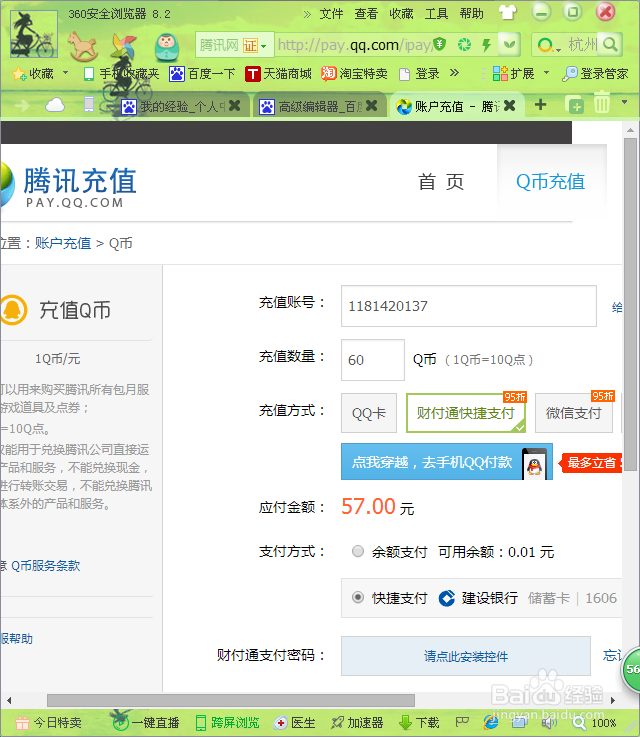This screenshot has height=737, width=640.
Task: Click the 充值账号 input field
Action: (x=469, y=306)
